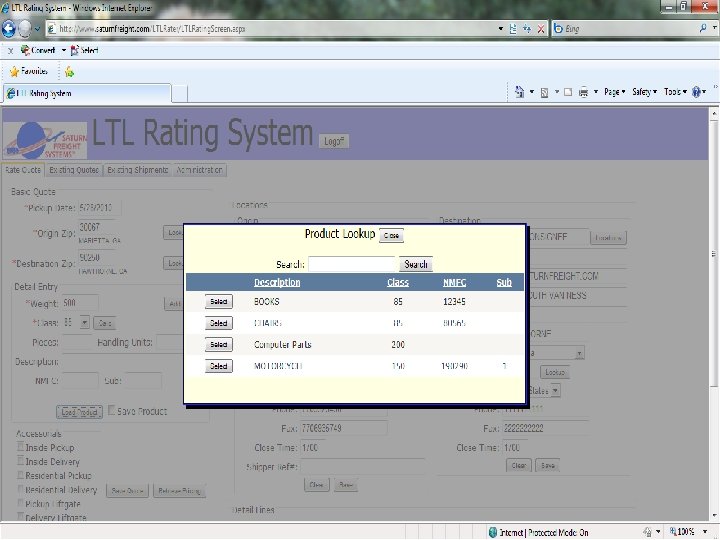The height and width of the screenshot is (540, 720).
Task: Open the Favorites star button
Action: click(28, 71)
